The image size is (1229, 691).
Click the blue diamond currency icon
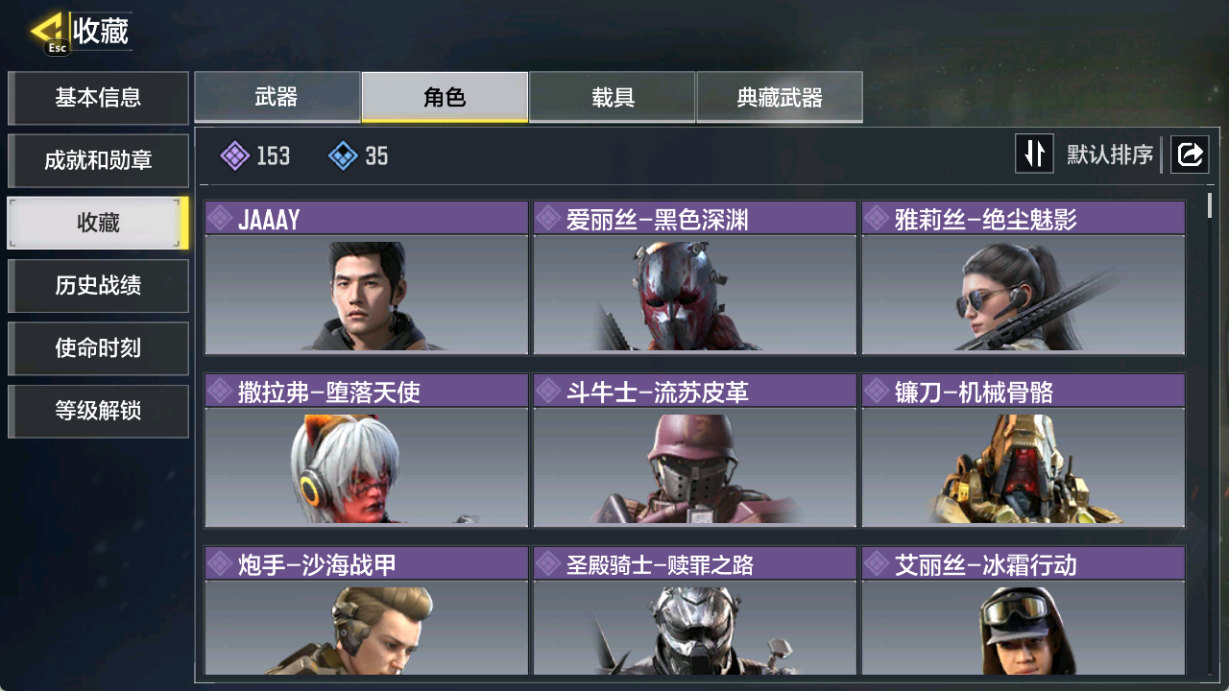(x=343, y=156)
